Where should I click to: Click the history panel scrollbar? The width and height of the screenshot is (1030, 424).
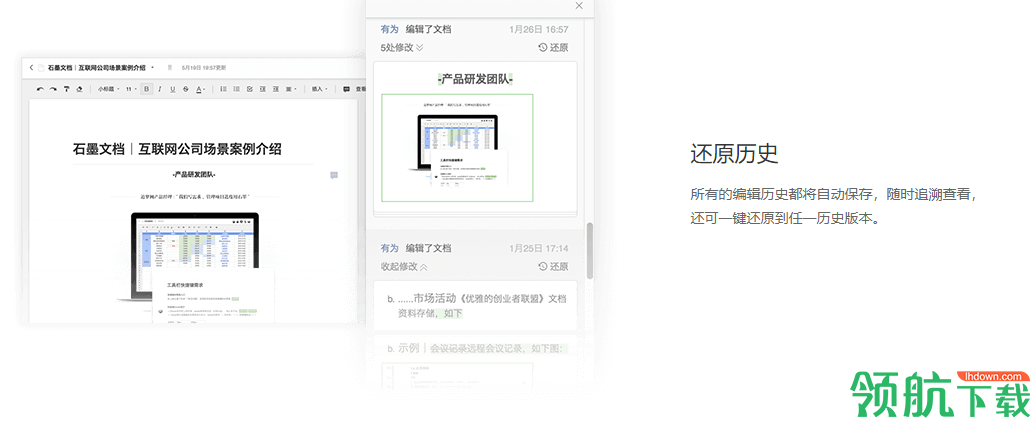[590, 250]
